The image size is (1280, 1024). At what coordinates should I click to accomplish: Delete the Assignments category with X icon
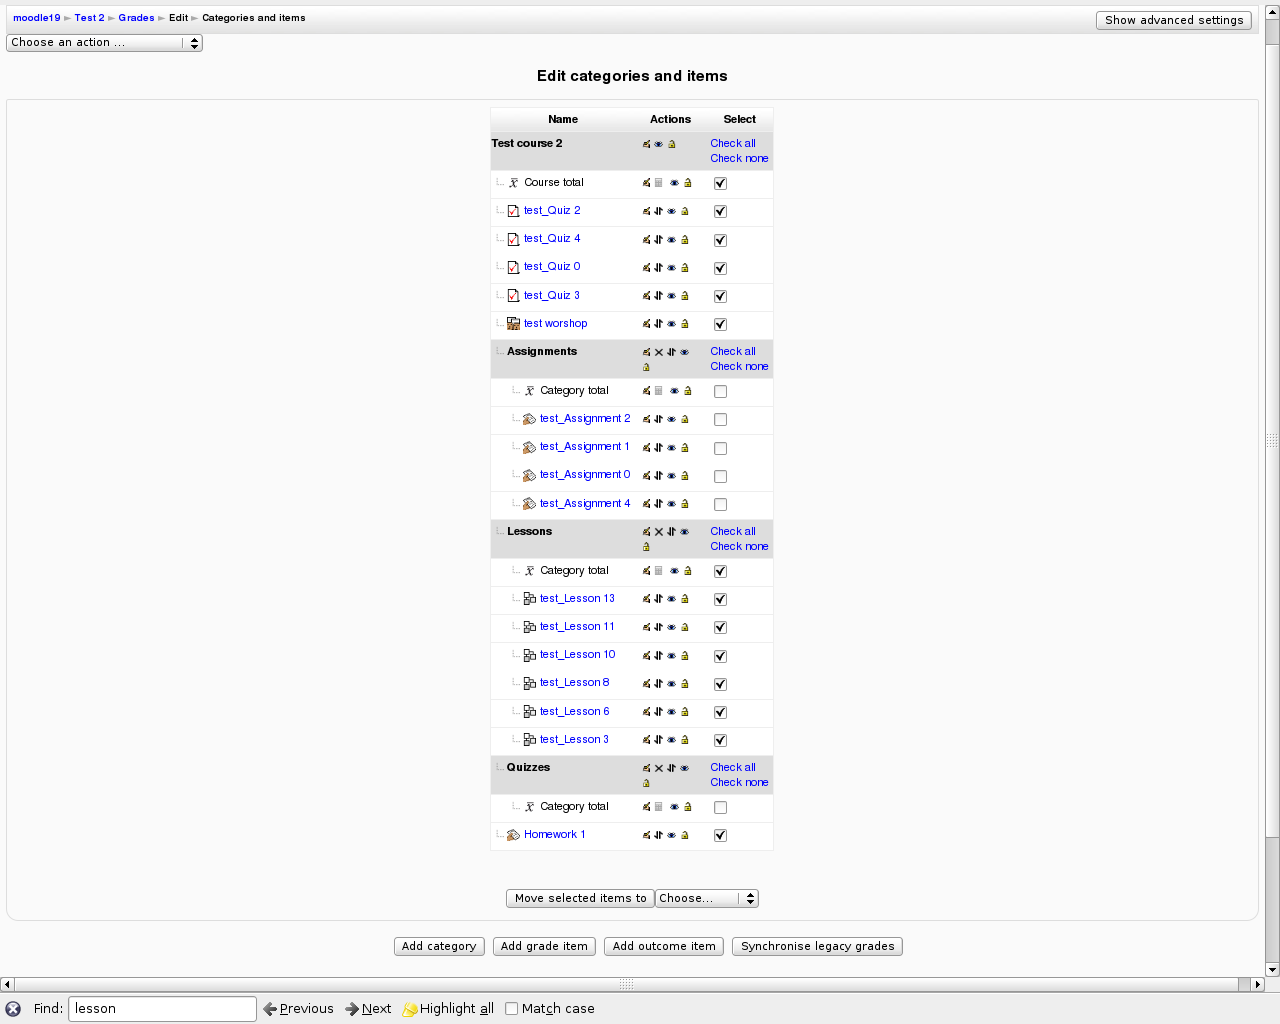click(659, 352)
